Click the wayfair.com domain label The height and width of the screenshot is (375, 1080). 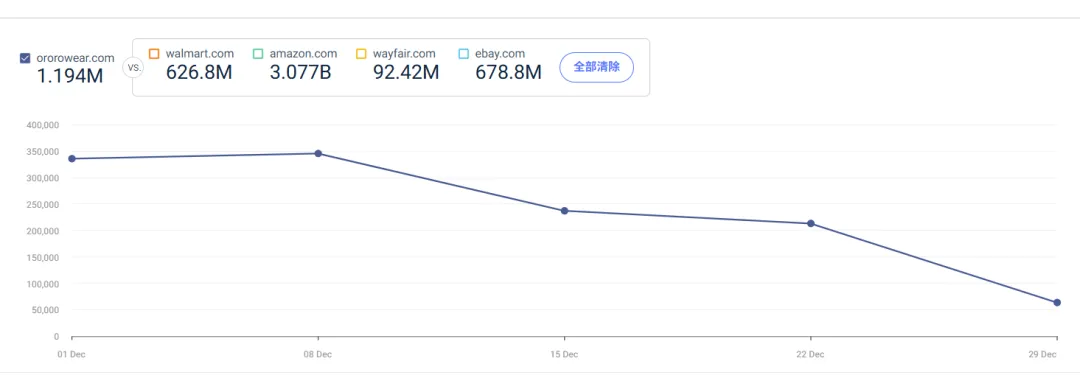pos(404,53)
